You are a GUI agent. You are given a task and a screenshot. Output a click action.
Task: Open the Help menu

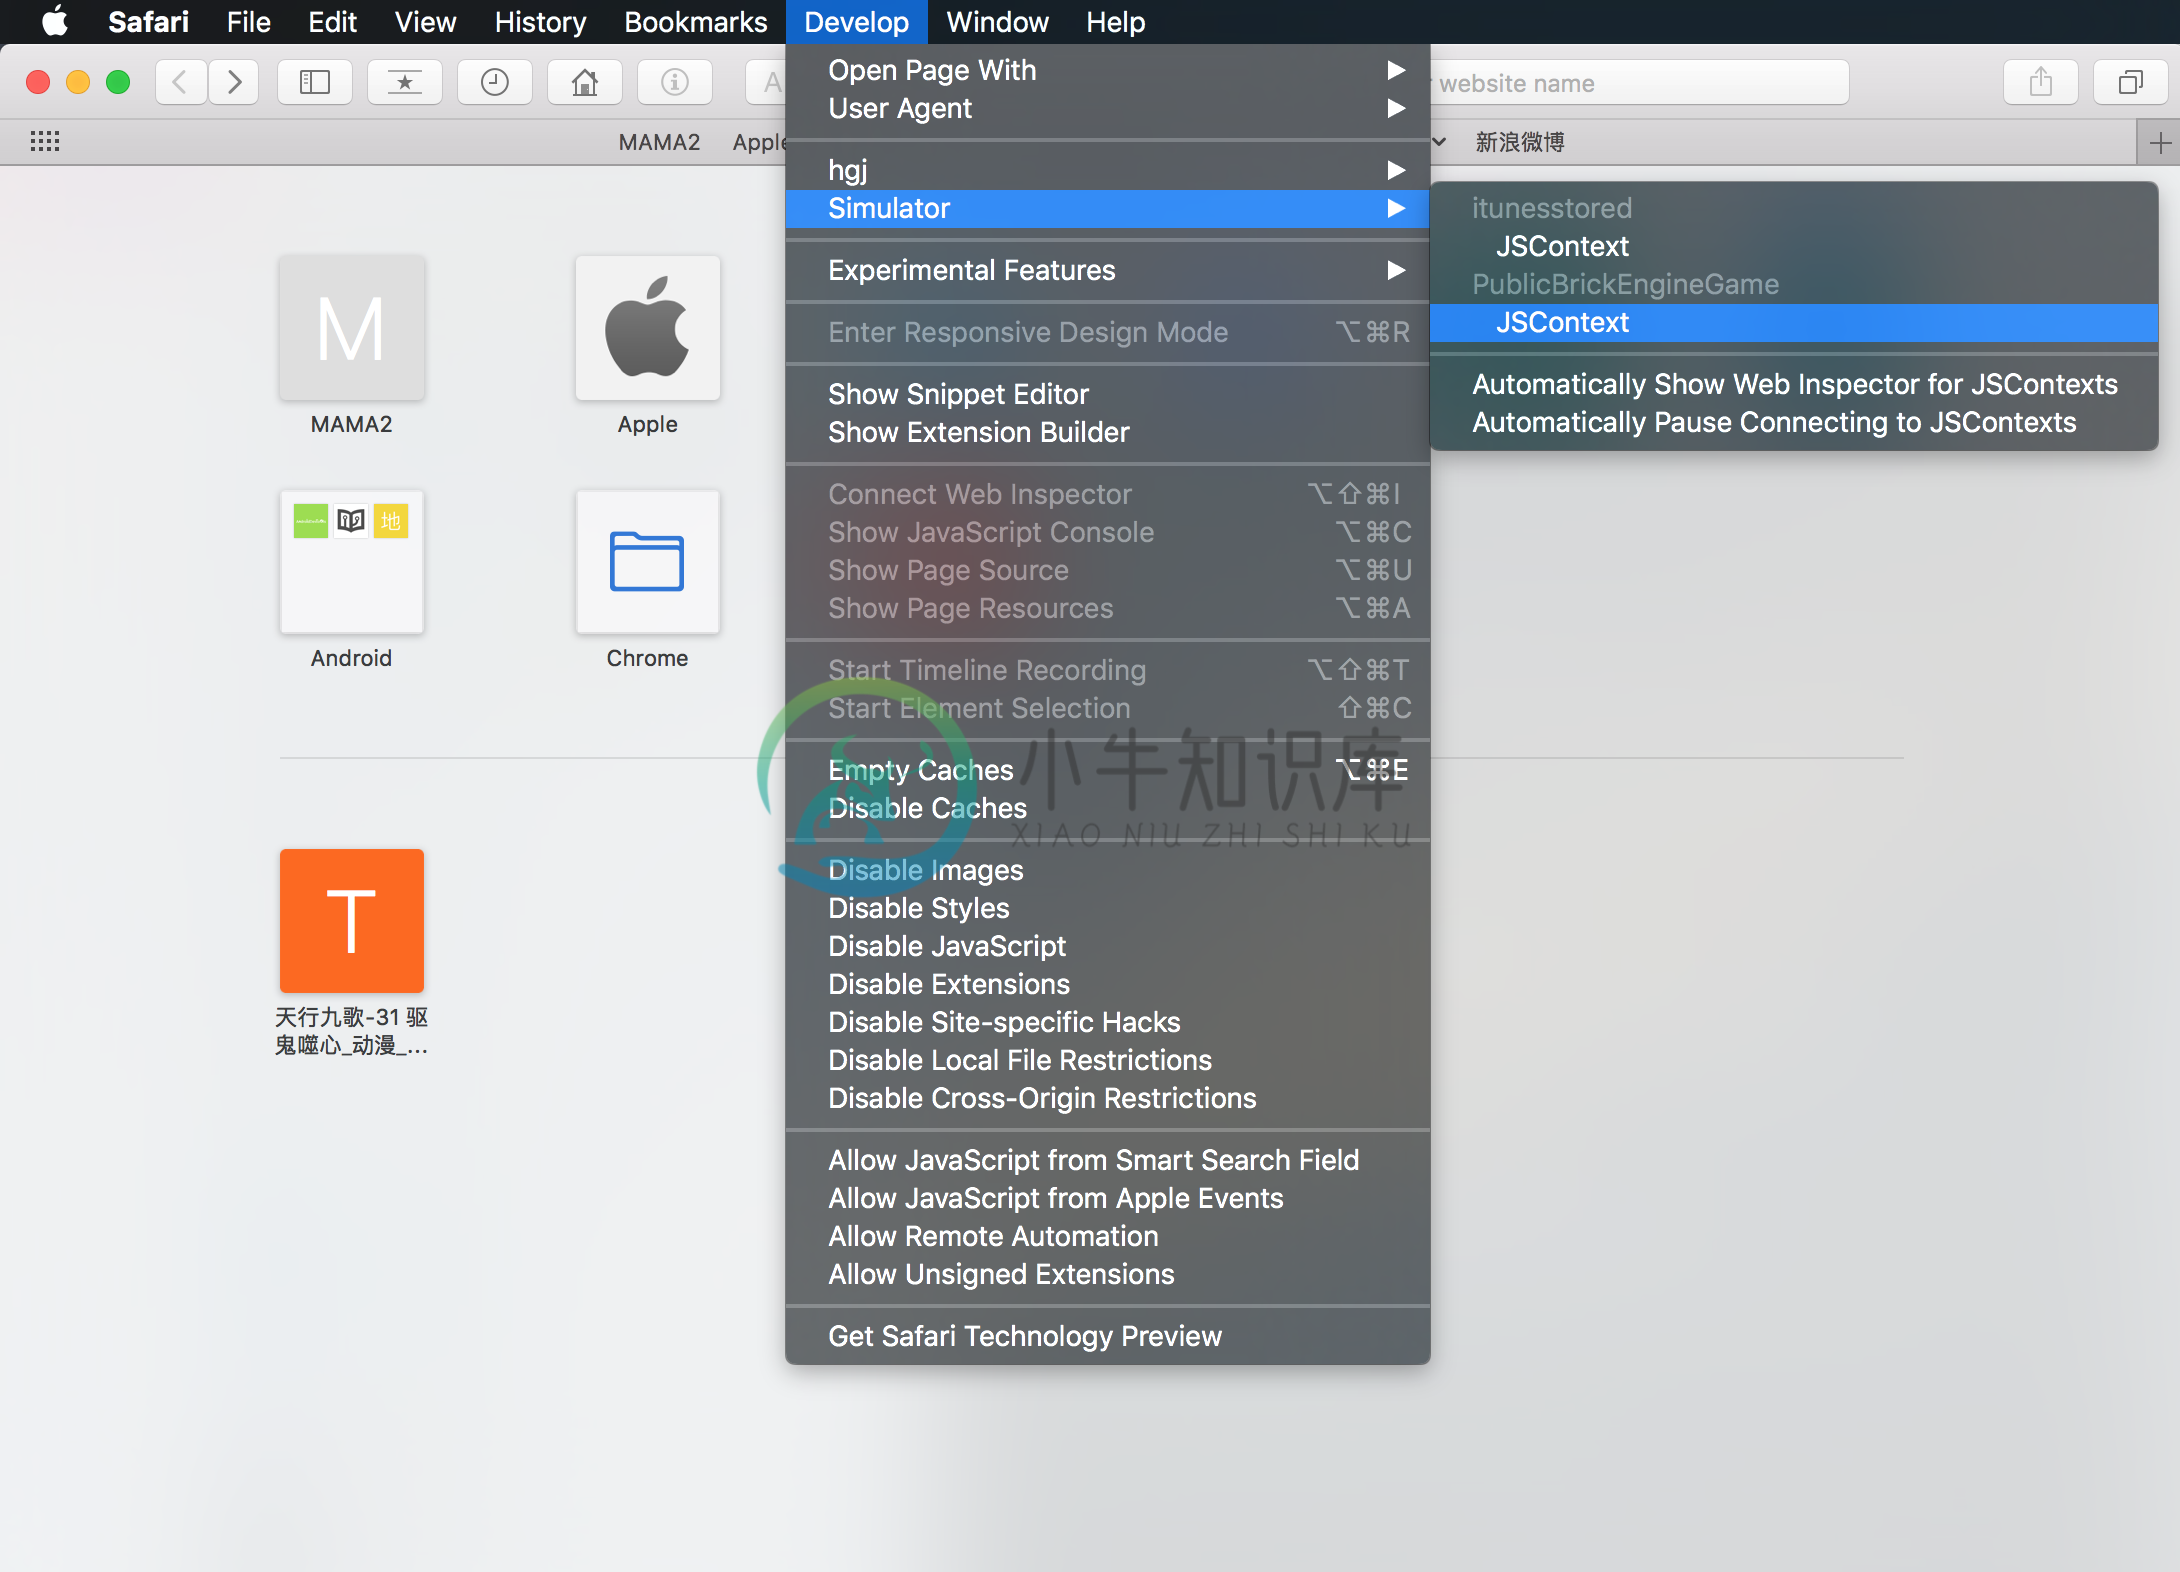point(1115,21)
